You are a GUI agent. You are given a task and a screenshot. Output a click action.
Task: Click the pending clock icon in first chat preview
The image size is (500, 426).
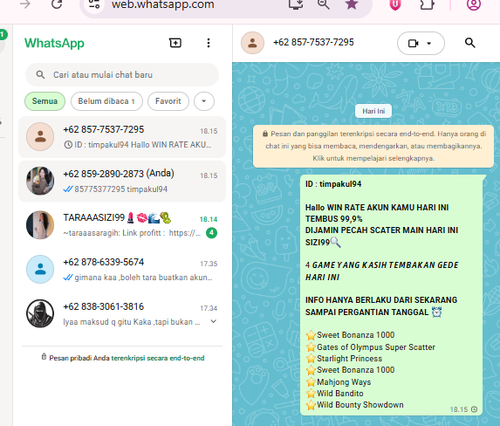pos(68,145)
